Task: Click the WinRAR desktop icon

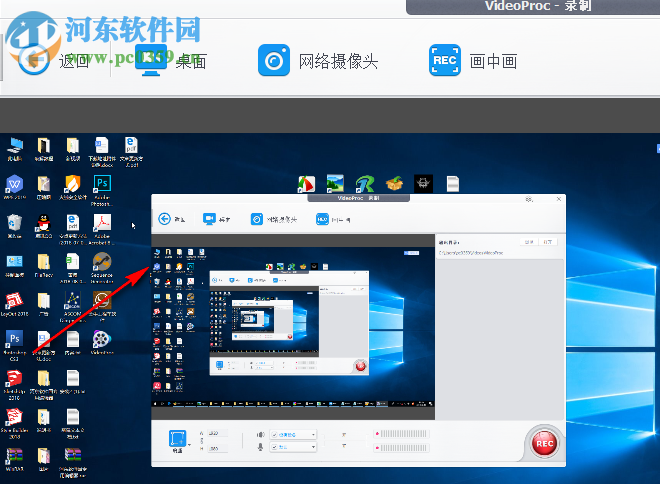Action: (x=15, y=459)
